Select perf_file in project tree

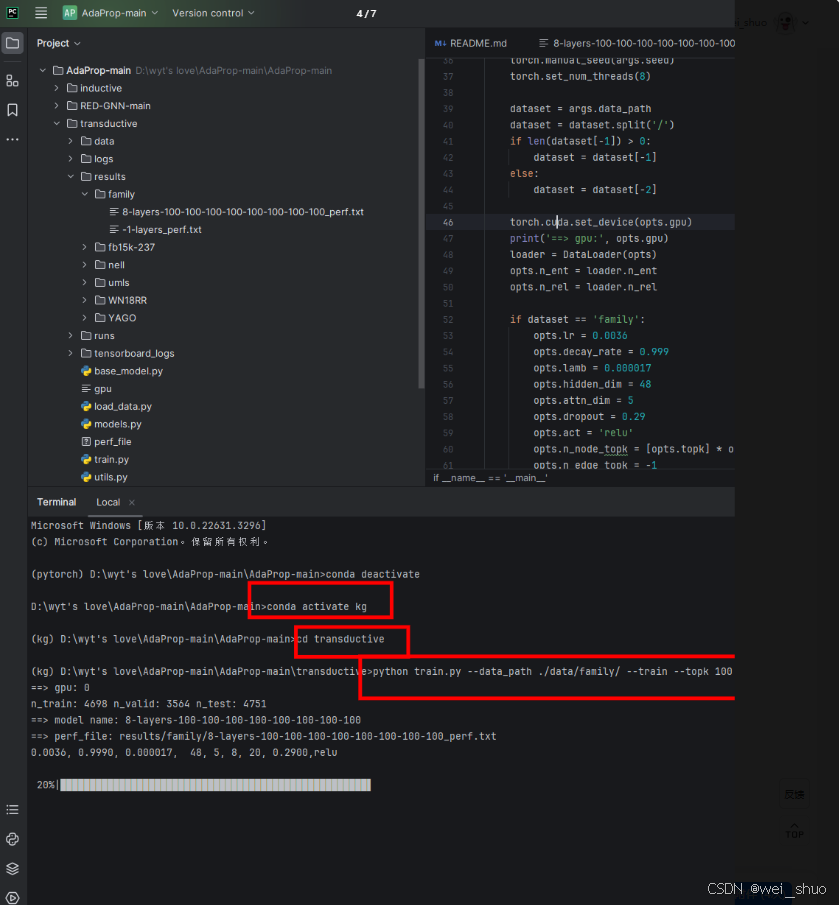tap(106, 442)
